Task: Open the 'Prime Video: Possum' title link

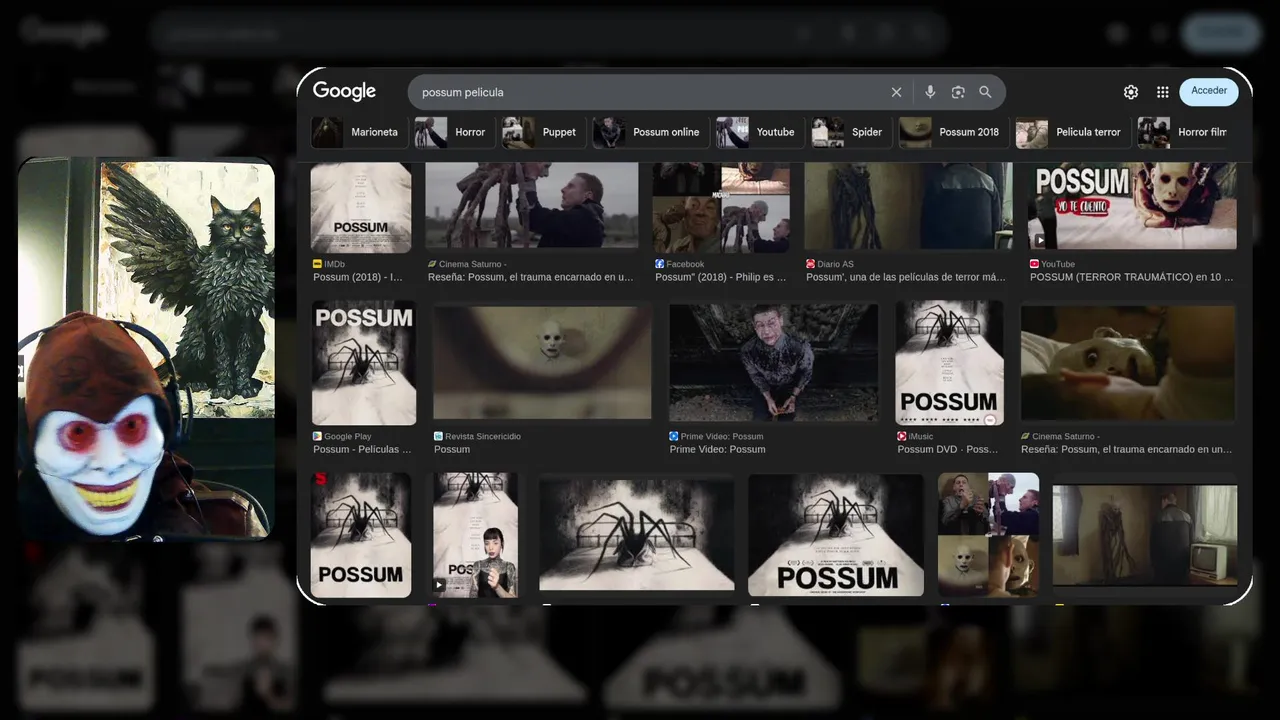Action: (717, 450)
